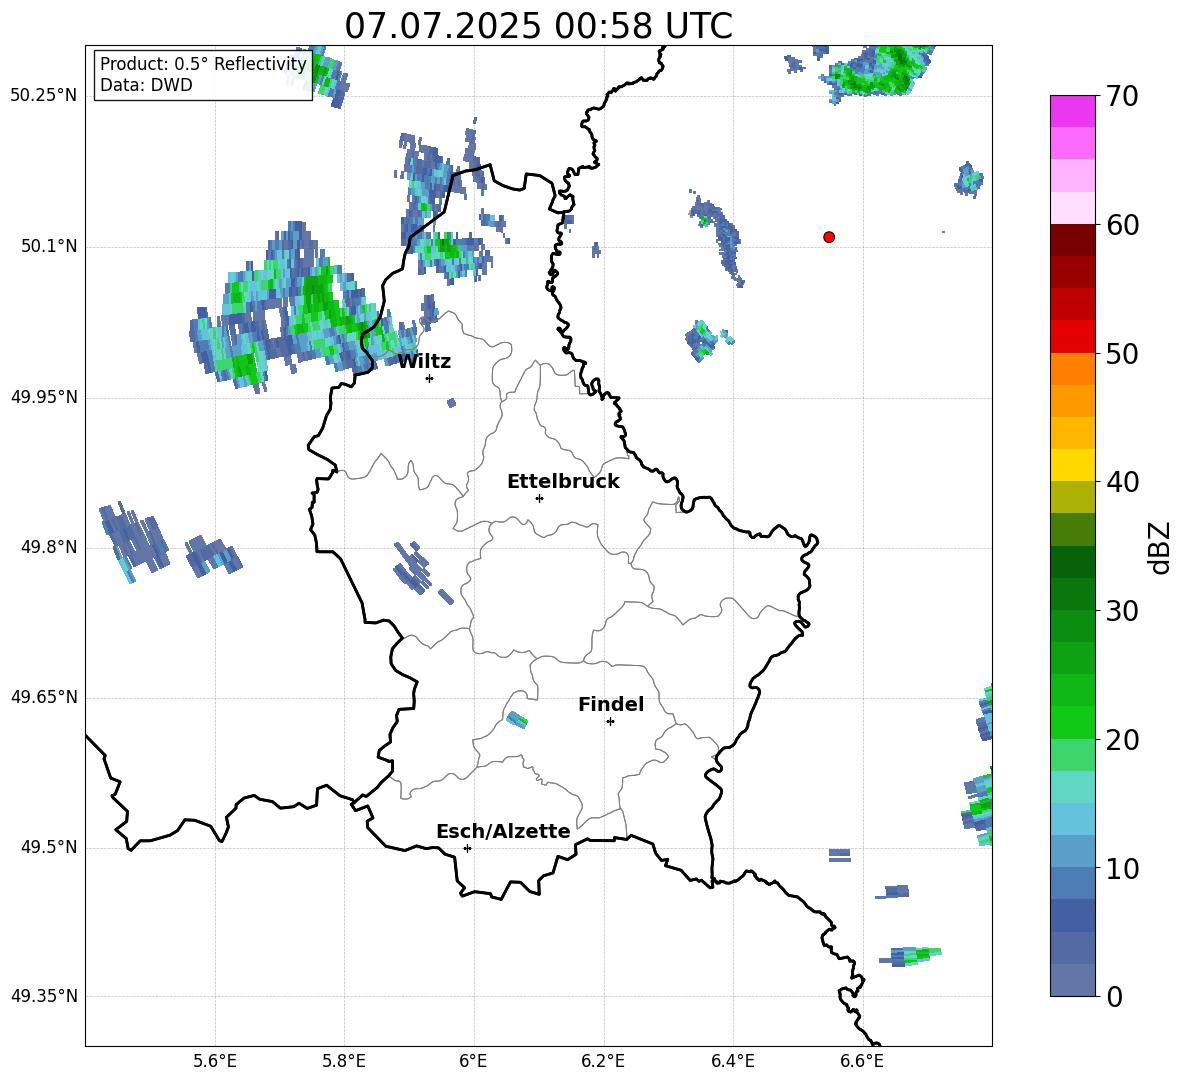Screen dimensions: 1184x1081
Task: Select the Esch/Alzette city label
Action: (x=503, y=832)
